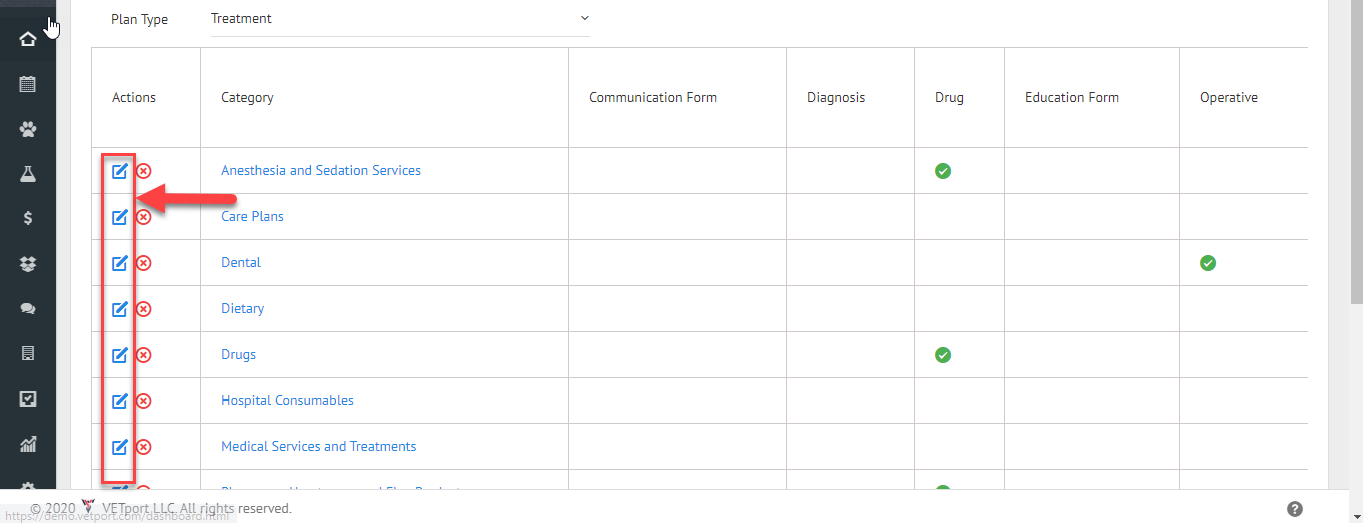
Task: Remove the Drugs category with the red X
Action: pyautogui.click(x=144, y=355)
